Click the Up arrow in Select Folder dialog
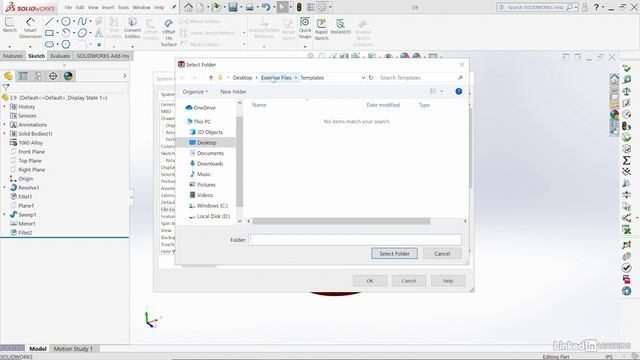The height and width of the screenshot is (360, 640). pos(211,78)
